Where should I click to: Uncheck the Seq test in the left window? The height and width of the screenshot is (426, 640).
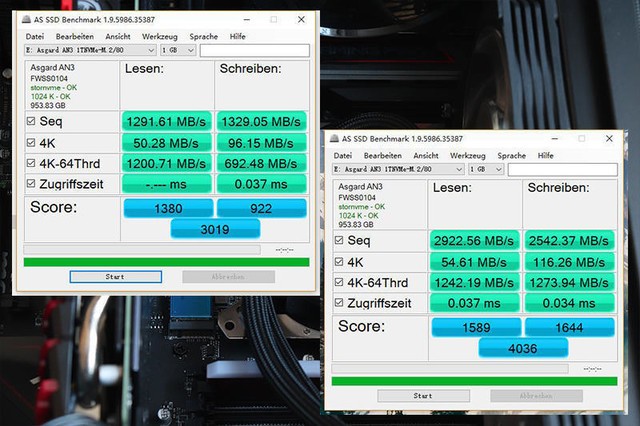31,121
